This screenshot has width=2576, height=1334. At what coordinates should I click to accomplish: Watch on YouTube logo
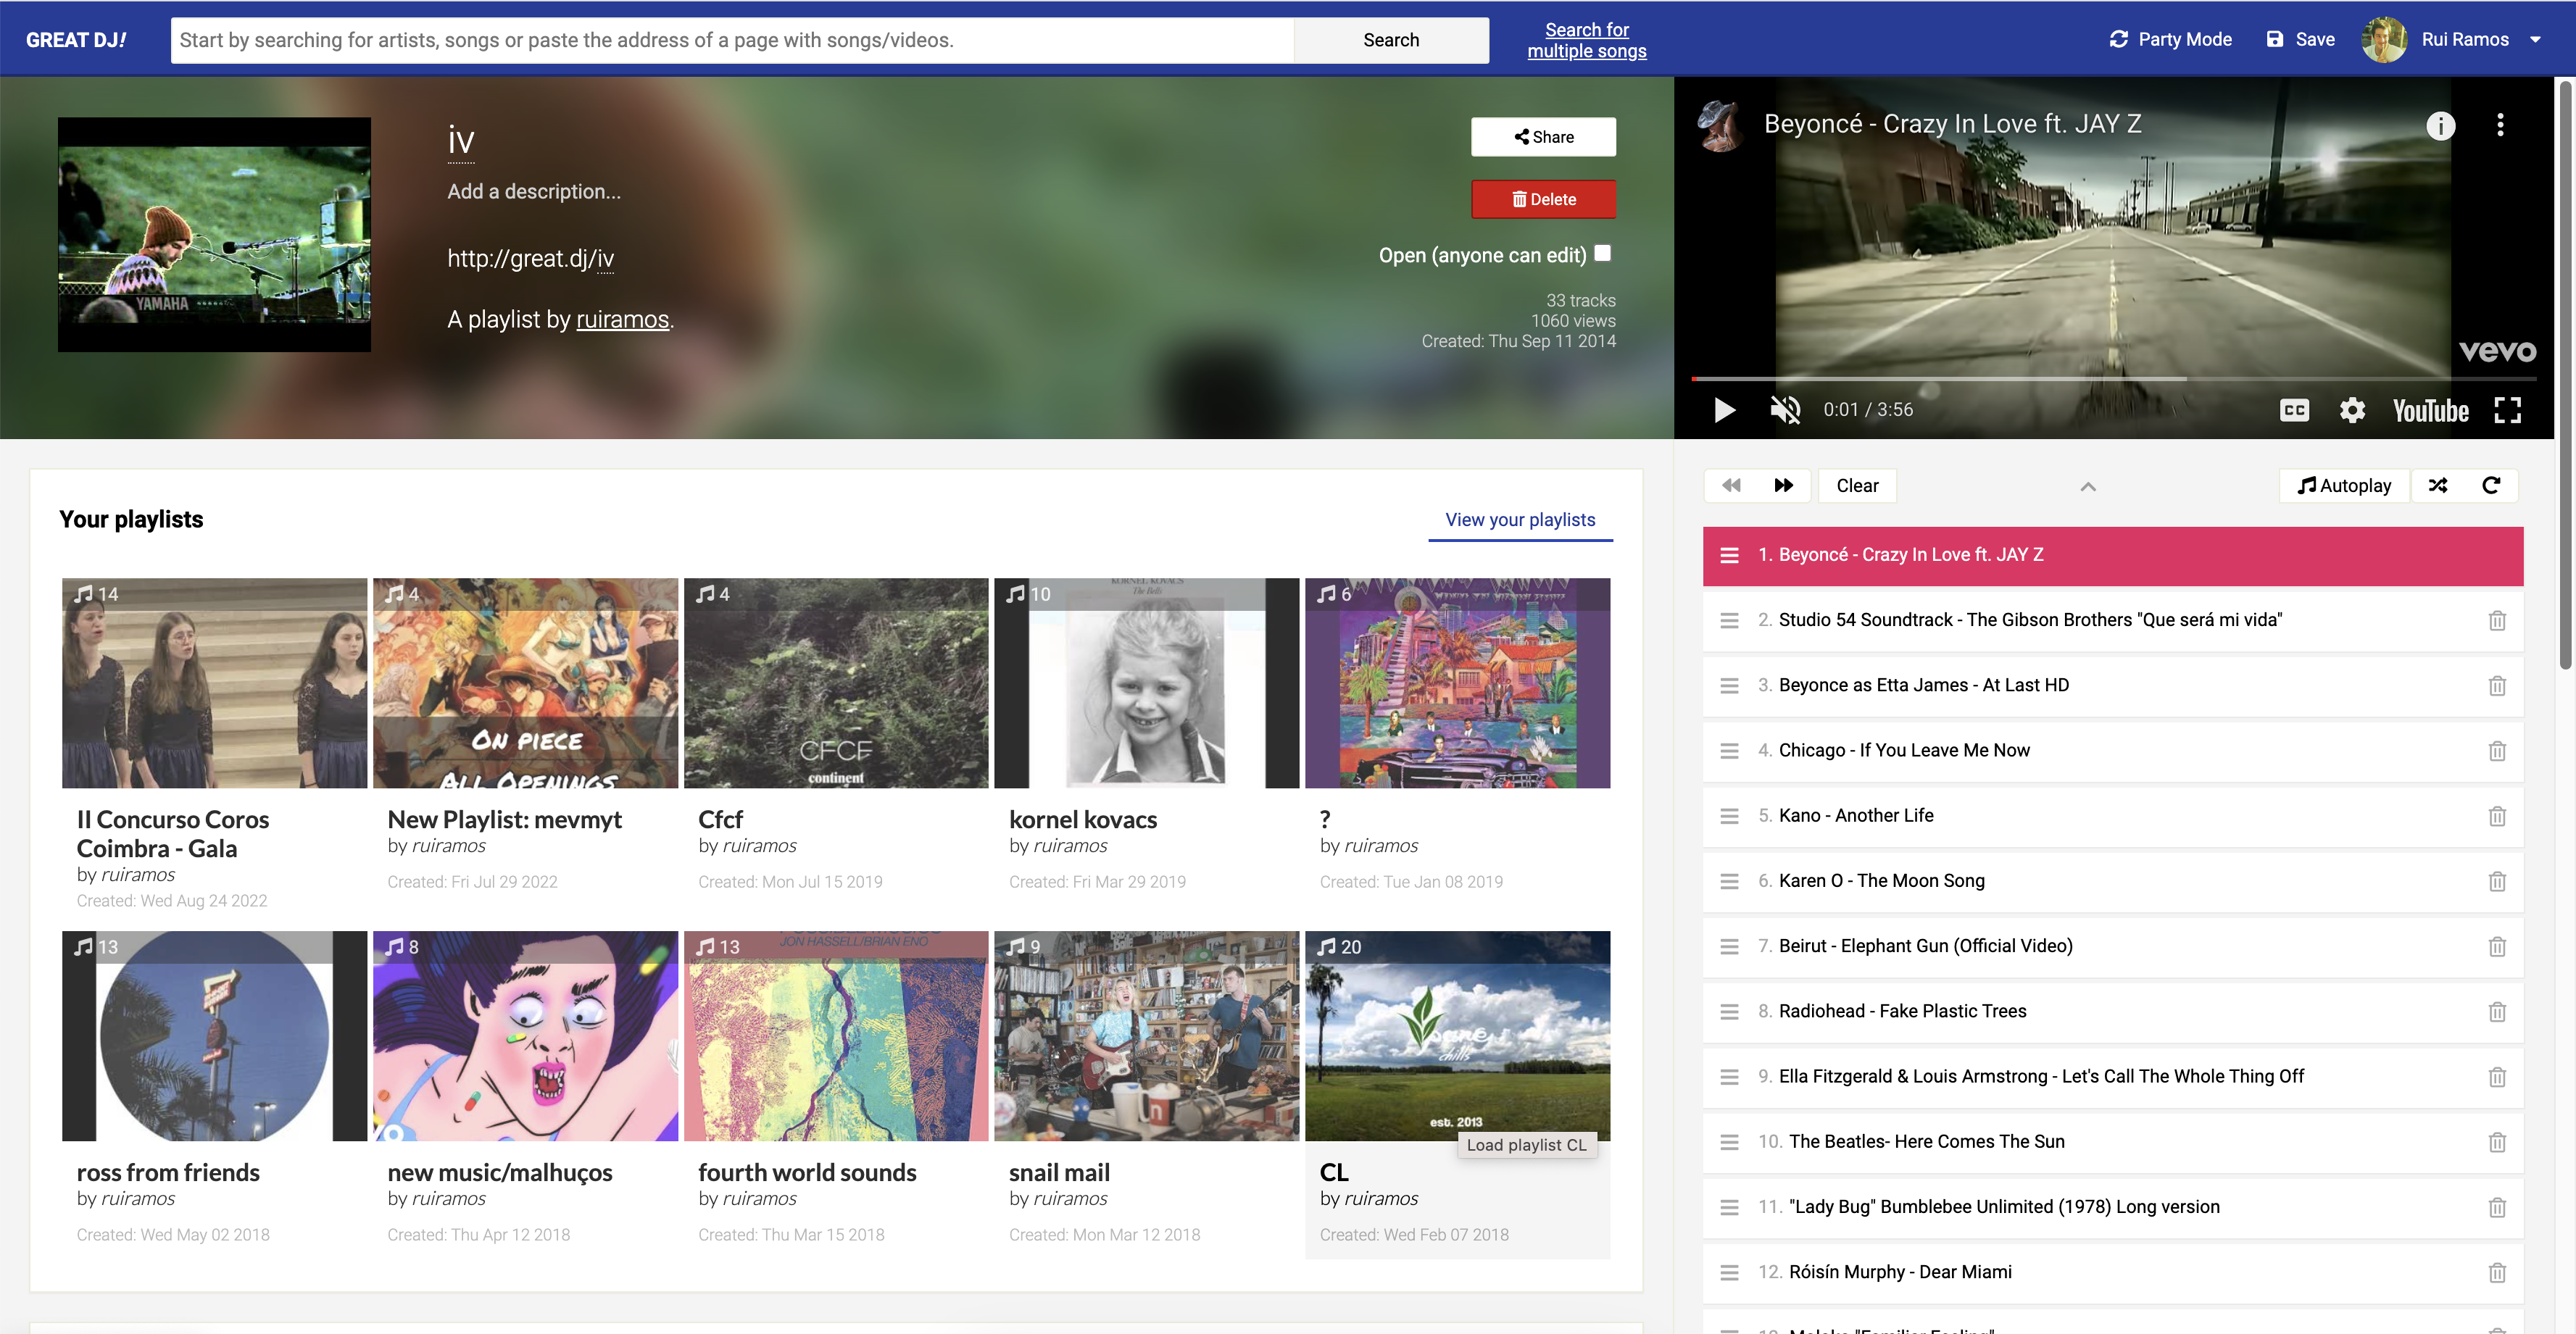click(2430, 410)
